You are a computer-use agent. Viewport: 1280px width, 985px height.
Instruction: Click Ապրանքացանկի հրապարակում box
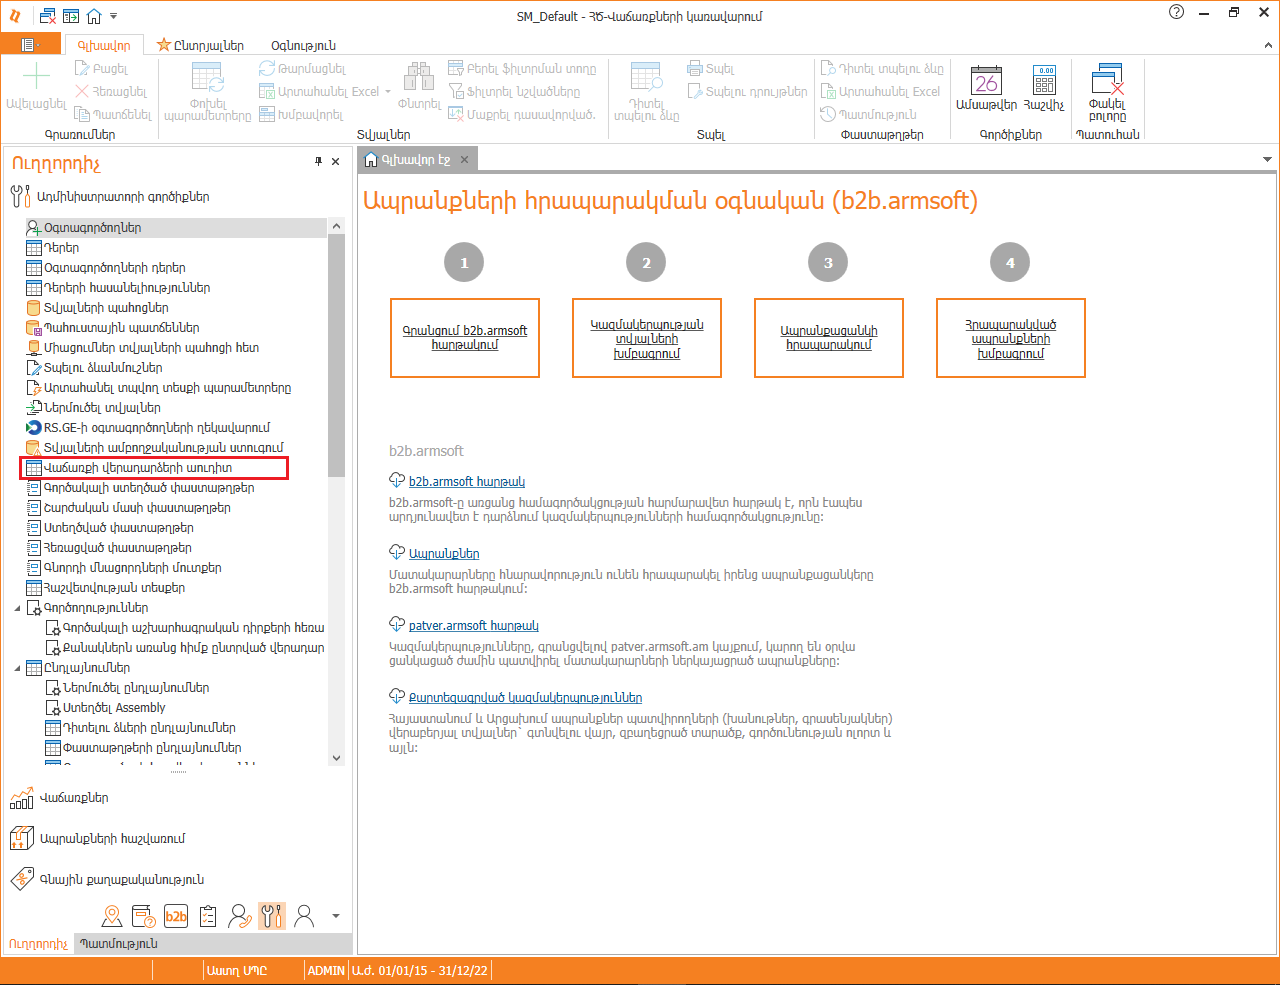829,338
